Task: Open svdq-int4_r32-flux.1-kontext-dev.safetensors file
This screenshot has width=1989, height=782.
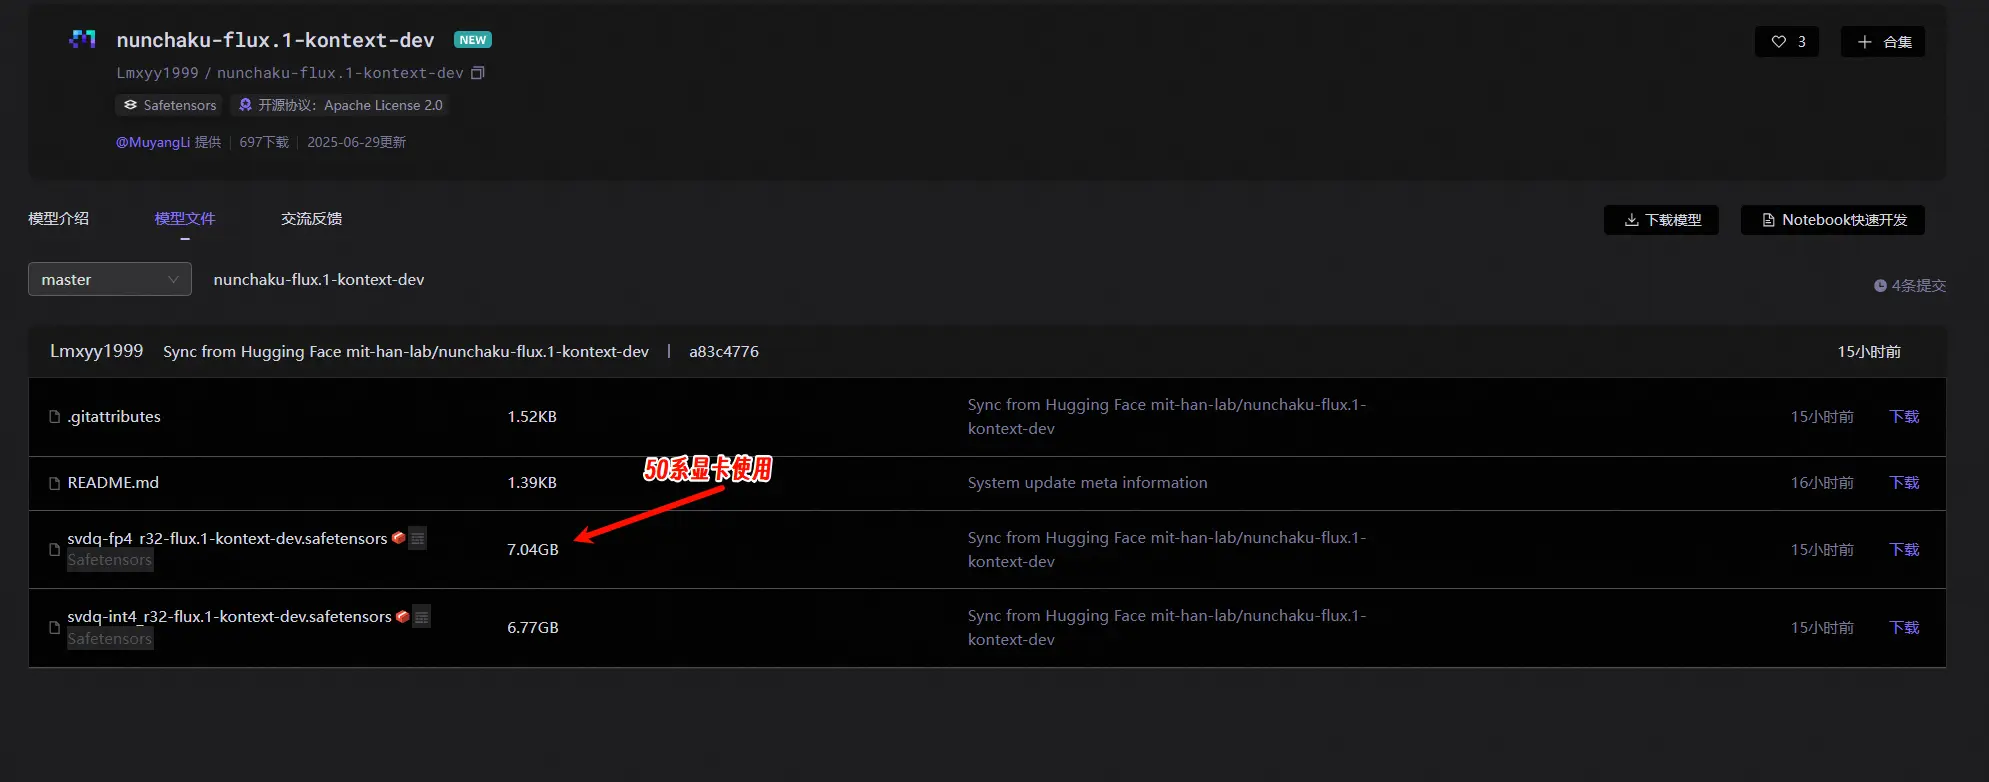Action: (x=229, y=617)
